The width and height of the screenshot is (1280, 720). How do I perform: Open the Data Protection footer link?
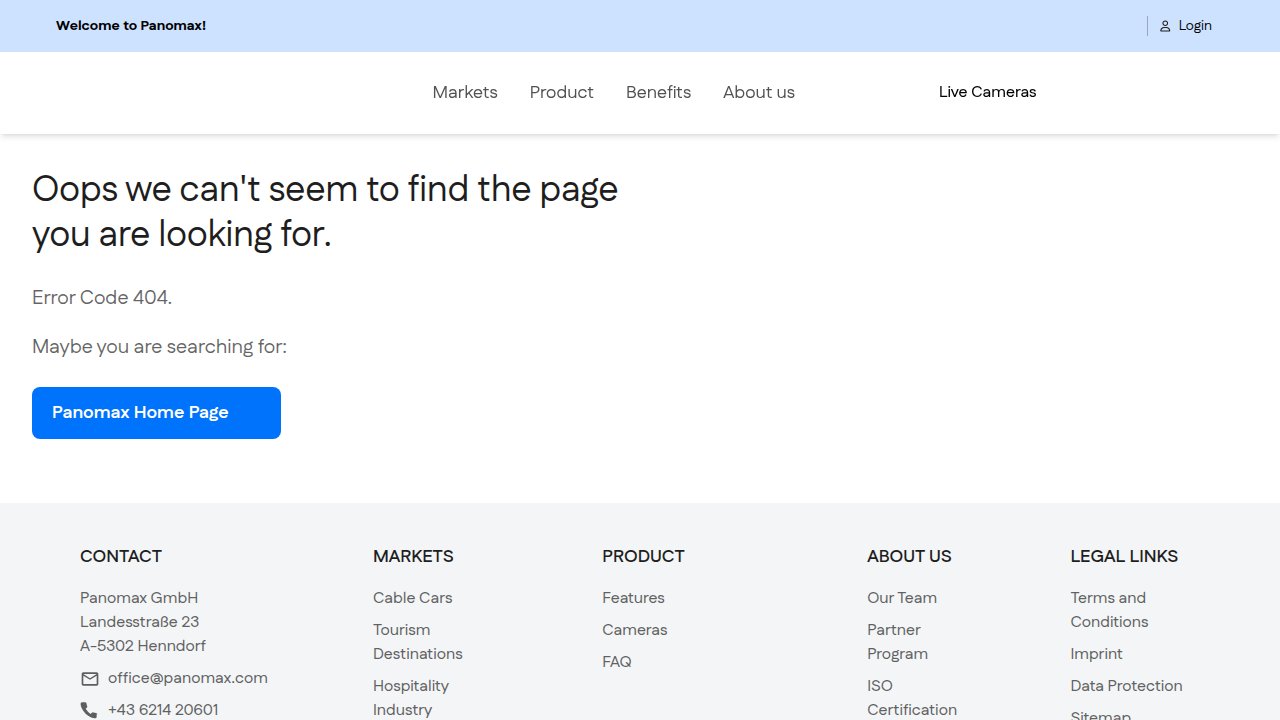[x=1126, y=686]
